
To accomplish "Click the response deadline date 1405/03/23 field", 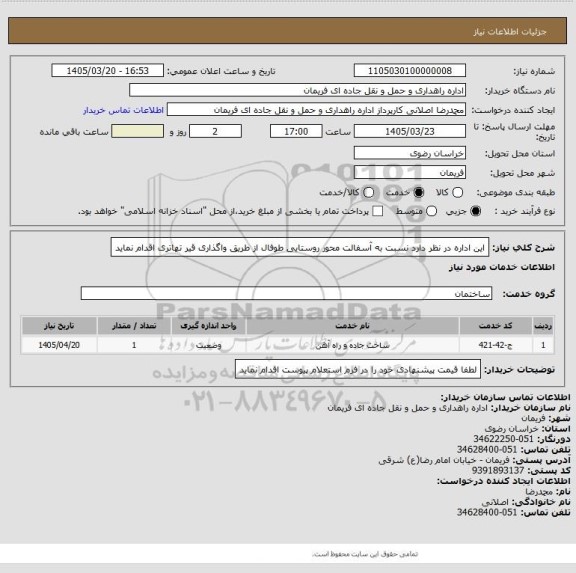I will coord(410,131).
